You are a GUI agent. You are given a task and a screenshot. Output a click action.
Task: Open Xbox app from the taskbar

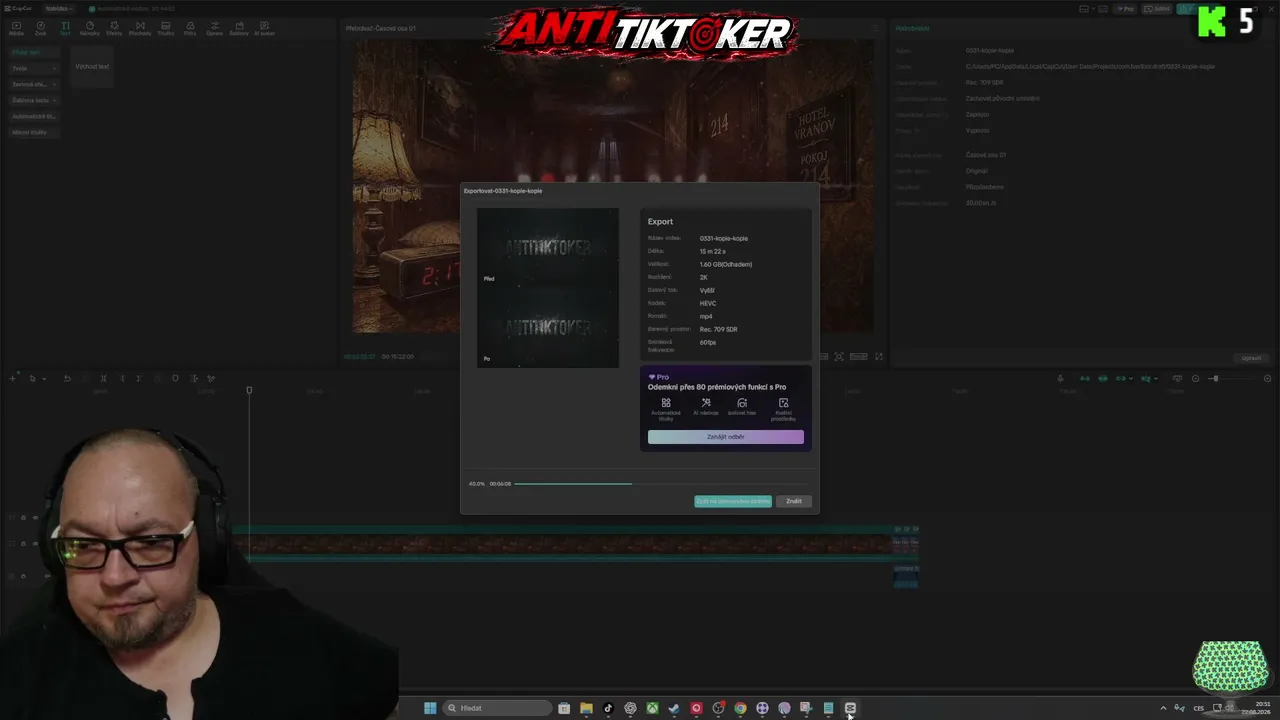tap(652, 708)
